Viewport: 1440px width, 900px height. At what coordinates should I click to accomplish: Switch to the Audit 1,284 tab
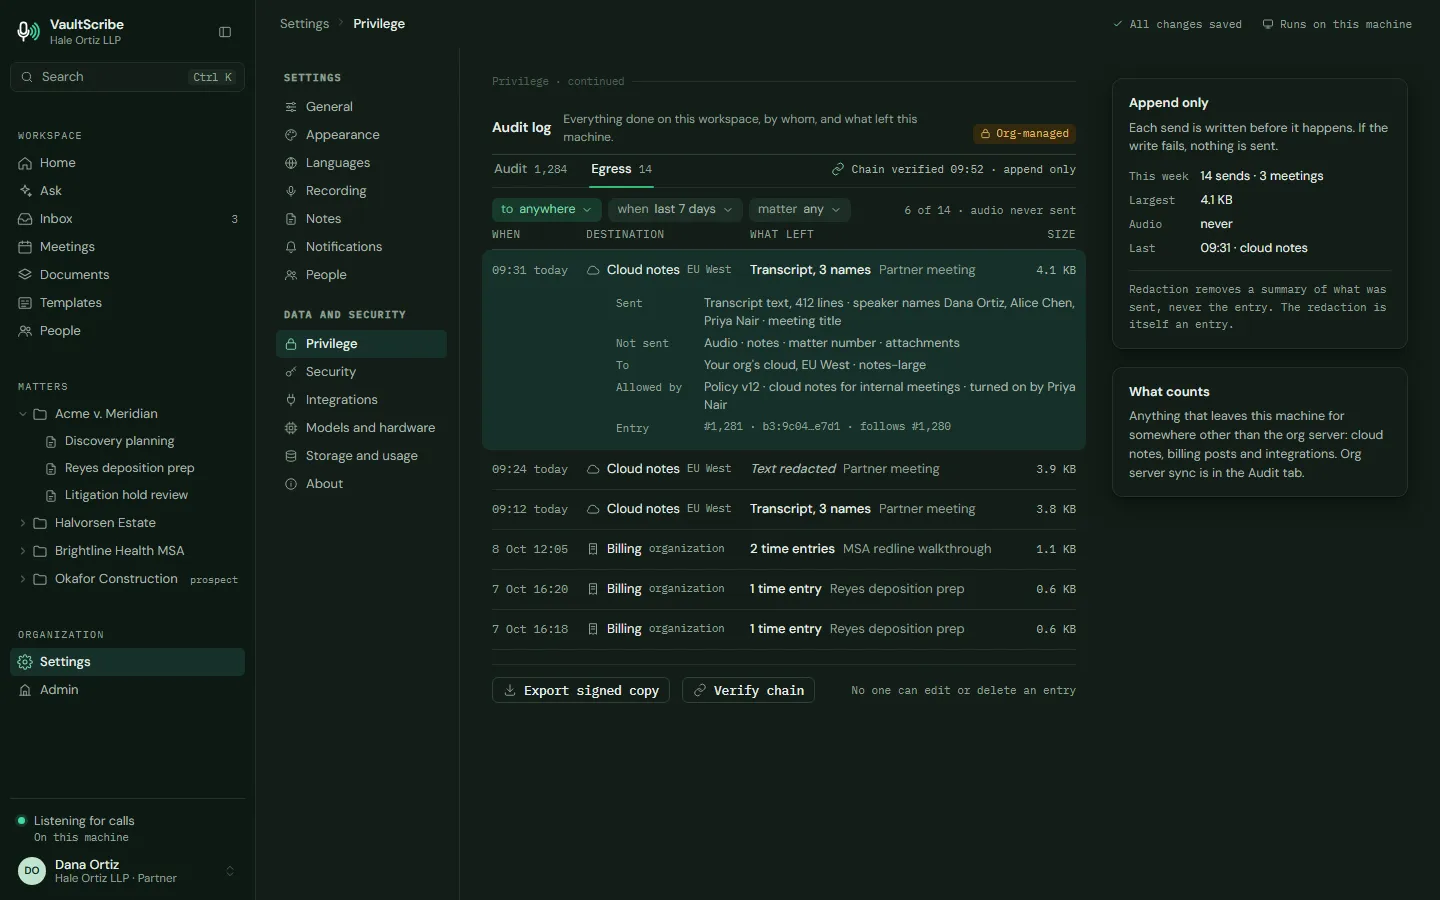(x=530, y=169)
